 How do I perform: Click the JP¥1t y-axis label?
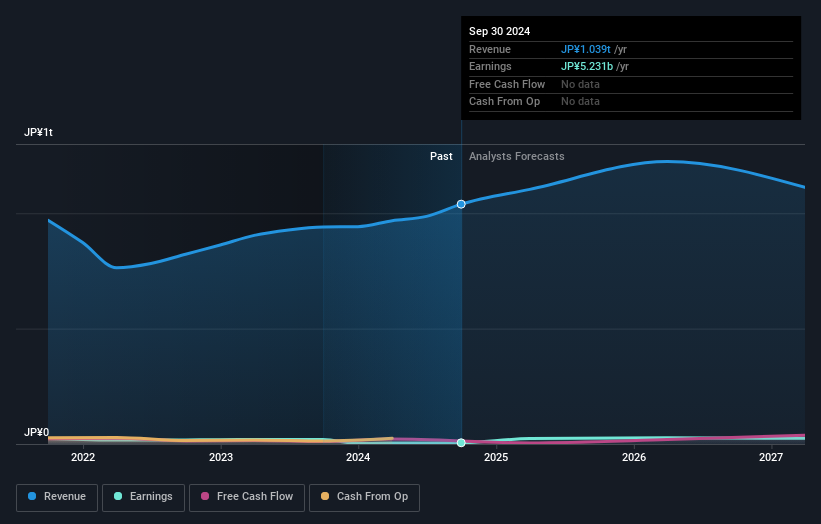click(x=38, y=132)
